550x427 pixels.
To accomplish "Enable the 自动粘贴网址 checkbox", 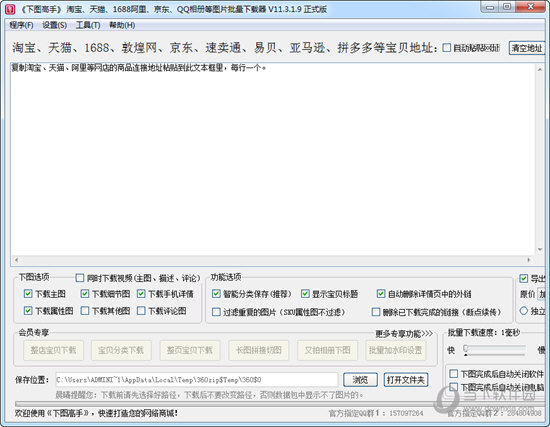I will (447, 48).
